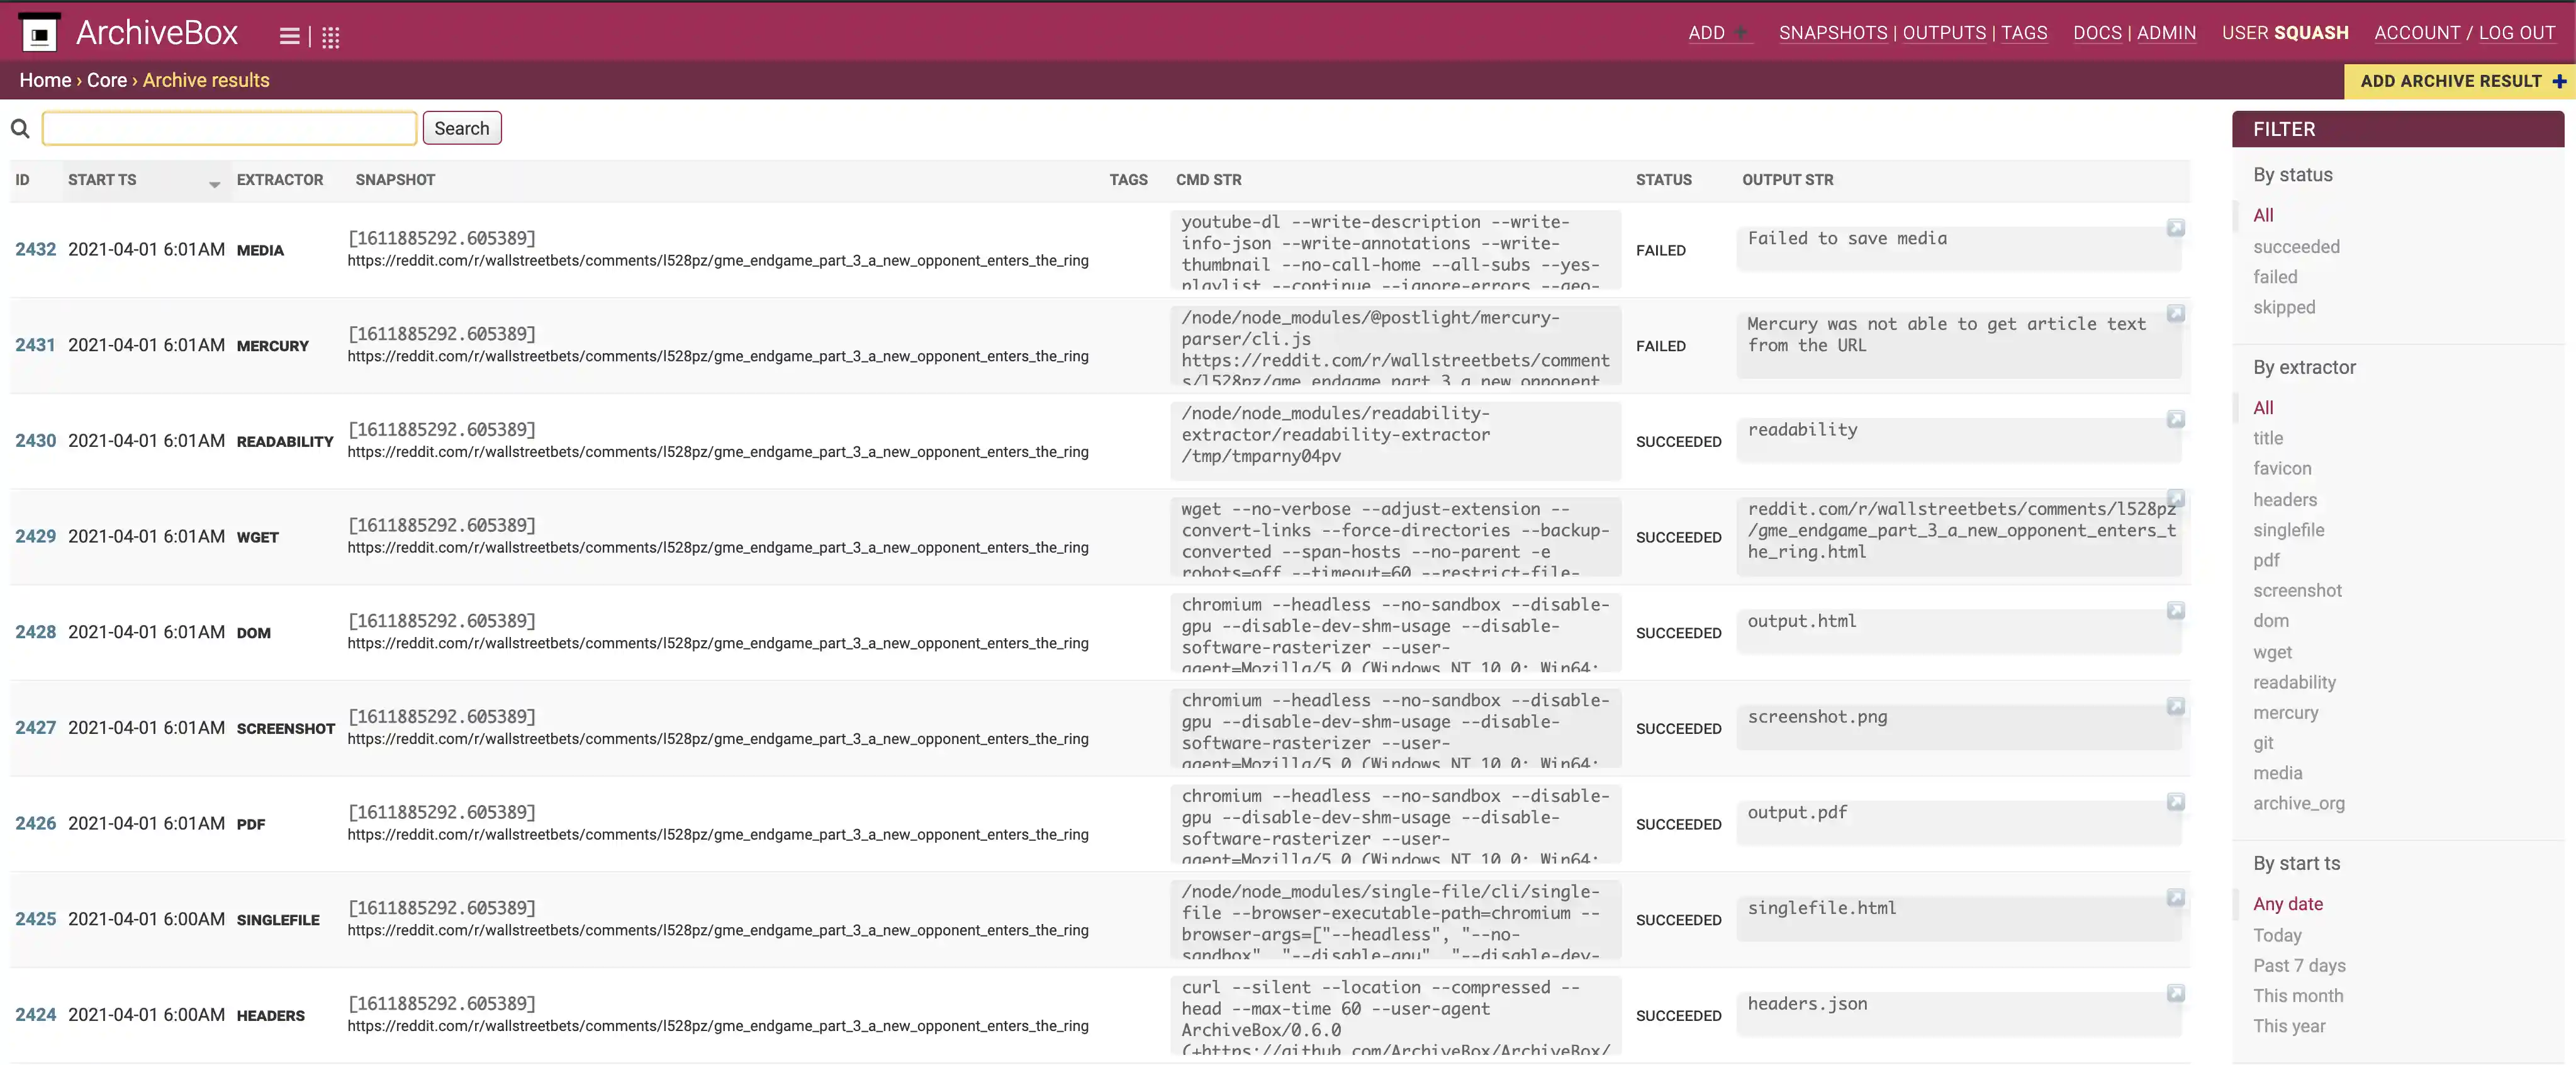This screenshot has width=2576, height=1065.
Task: Switch to list view icon
Action: pos(289,37)
